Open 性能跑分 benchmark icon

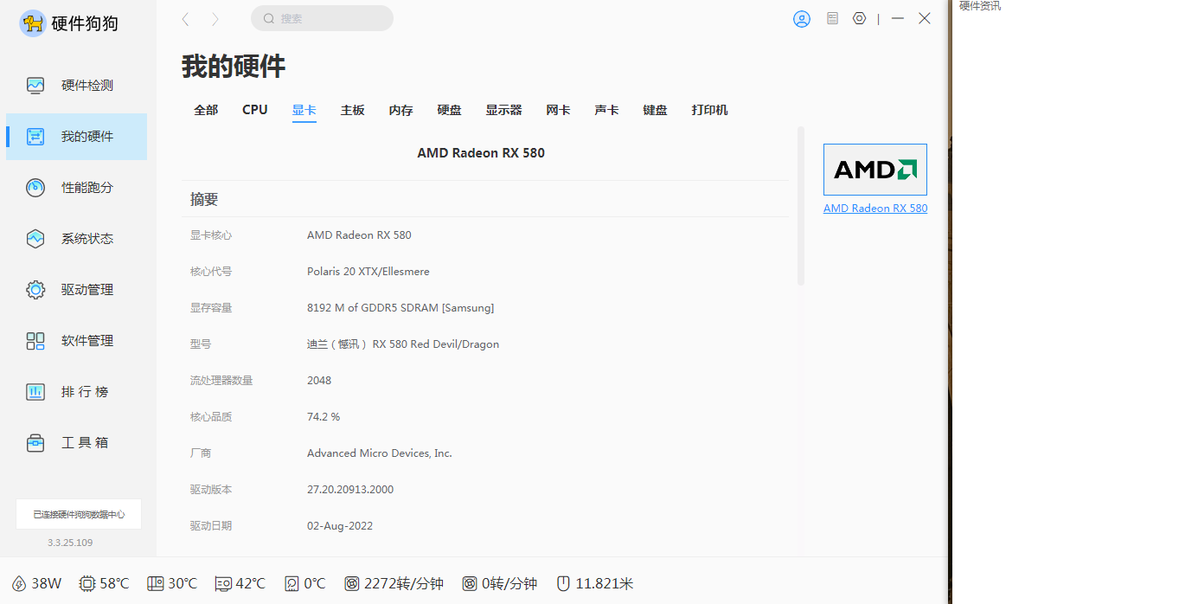click(x=35, y=188)
